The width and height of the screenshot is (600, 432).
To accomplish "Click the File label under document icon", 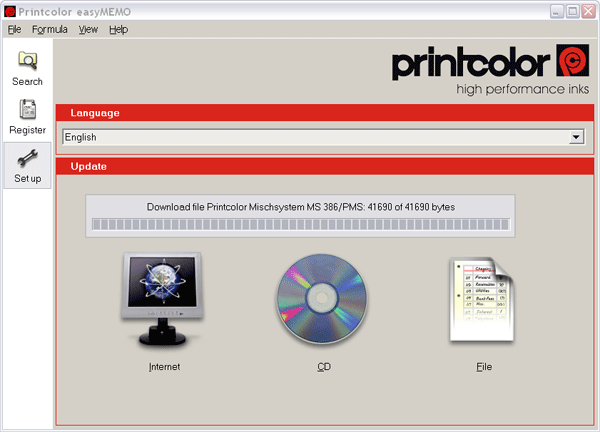I will (x=484, y=367).
